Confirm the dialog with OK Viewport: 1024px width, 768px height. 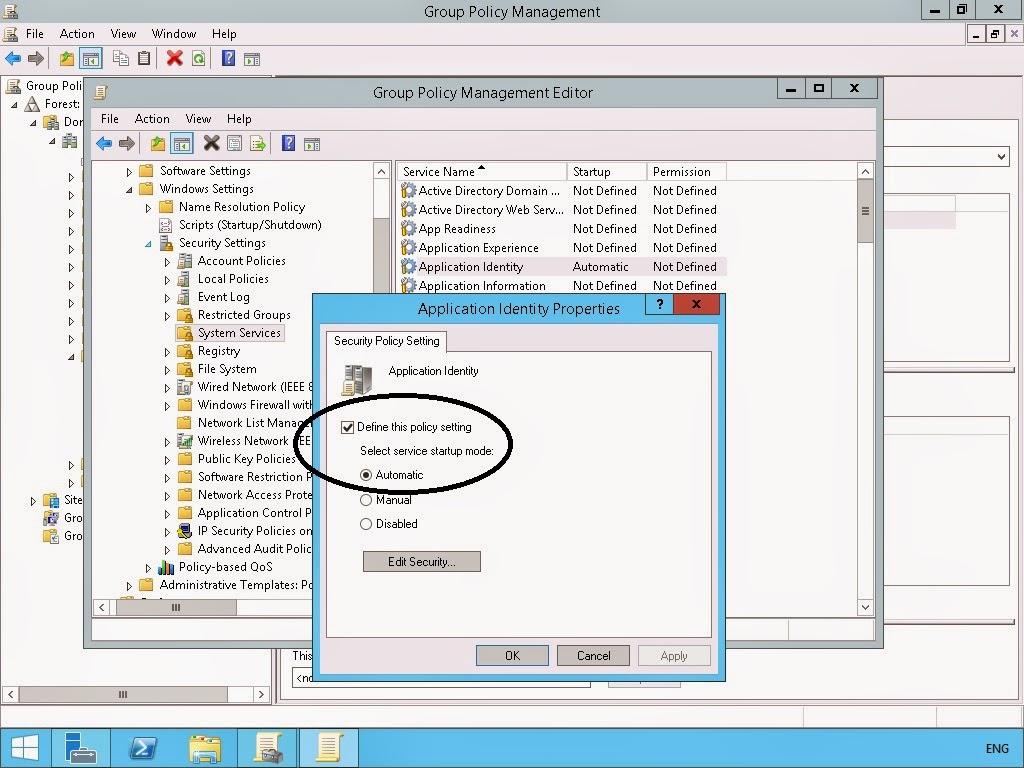(512, 656)
